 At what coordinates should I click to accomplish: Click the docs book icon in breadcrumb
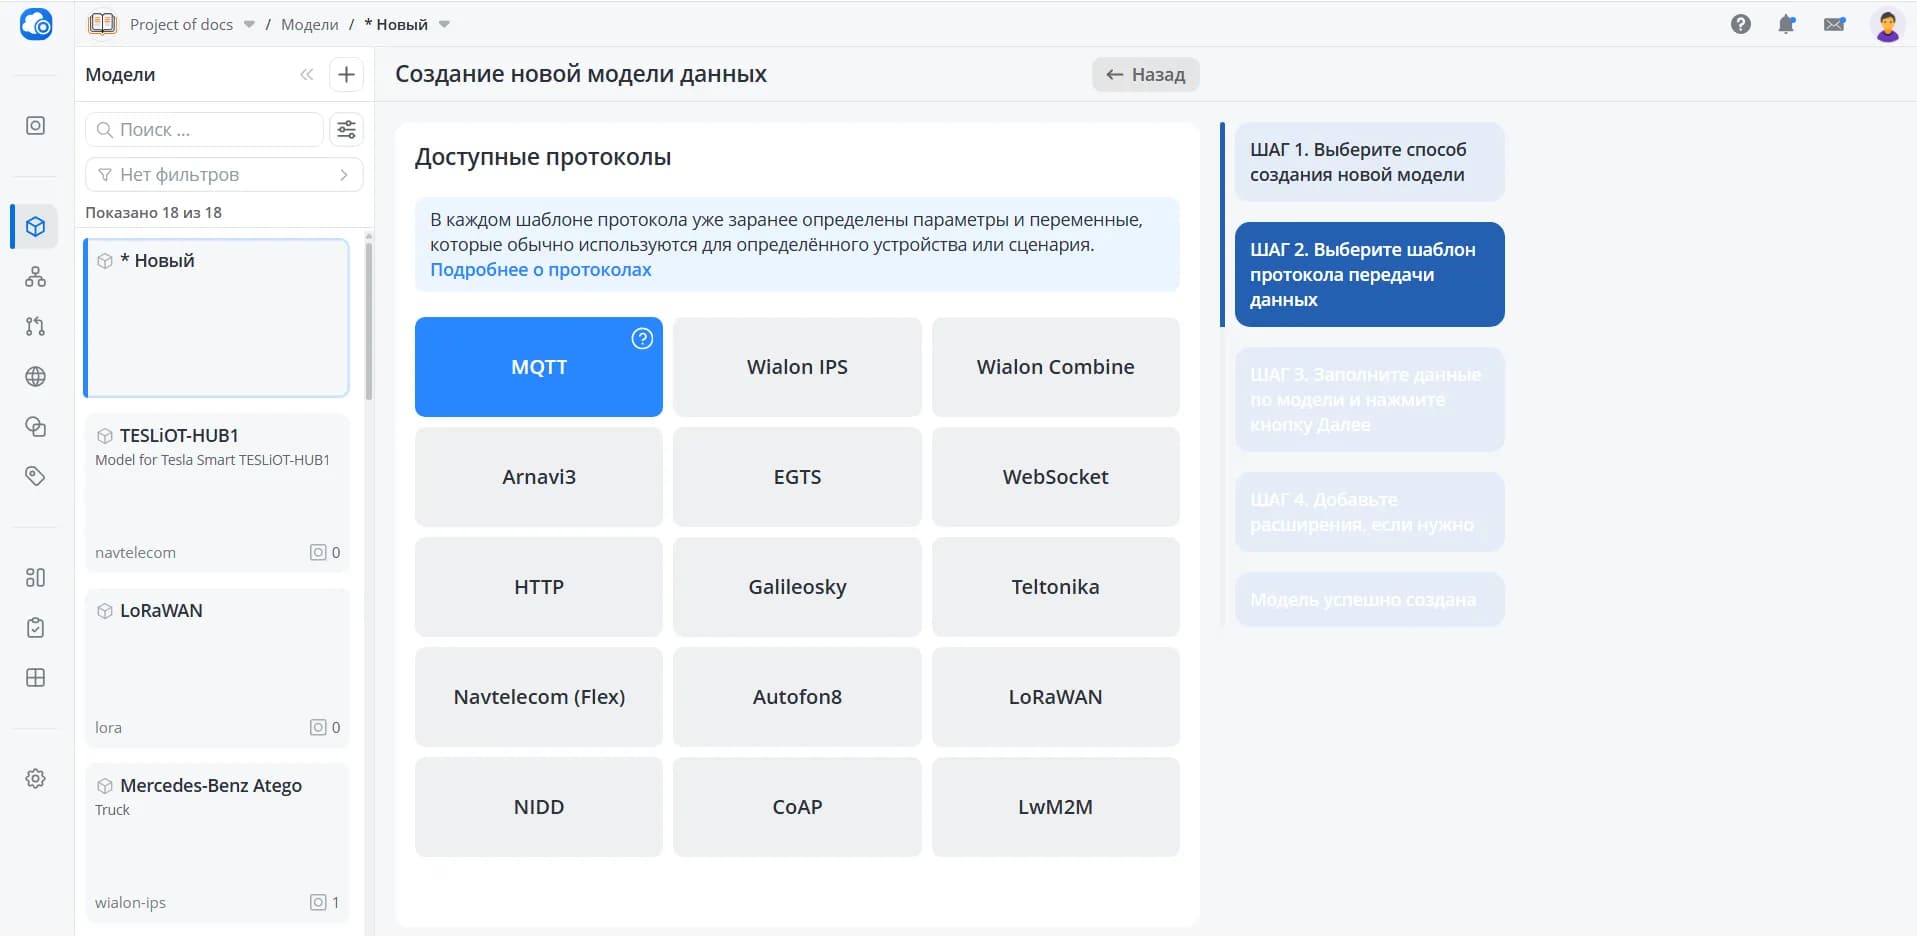coord(102,24)
